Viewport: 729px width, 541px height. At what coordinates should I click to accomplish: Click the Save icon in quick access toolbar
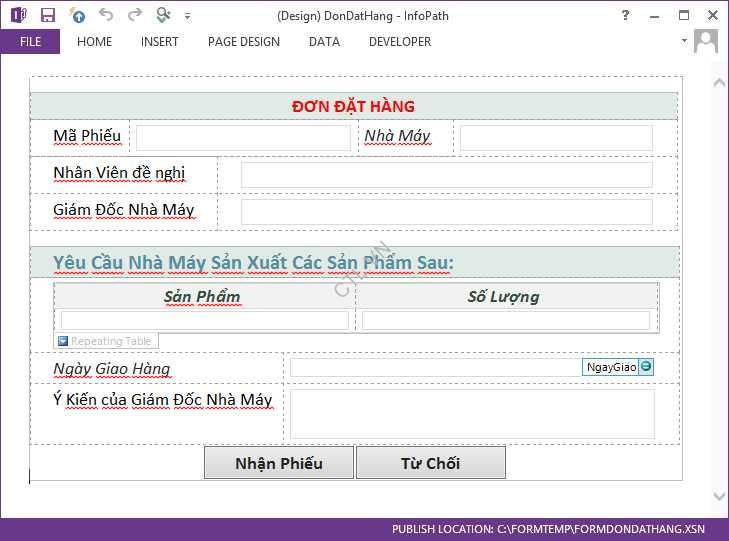(x=47, y=15)
